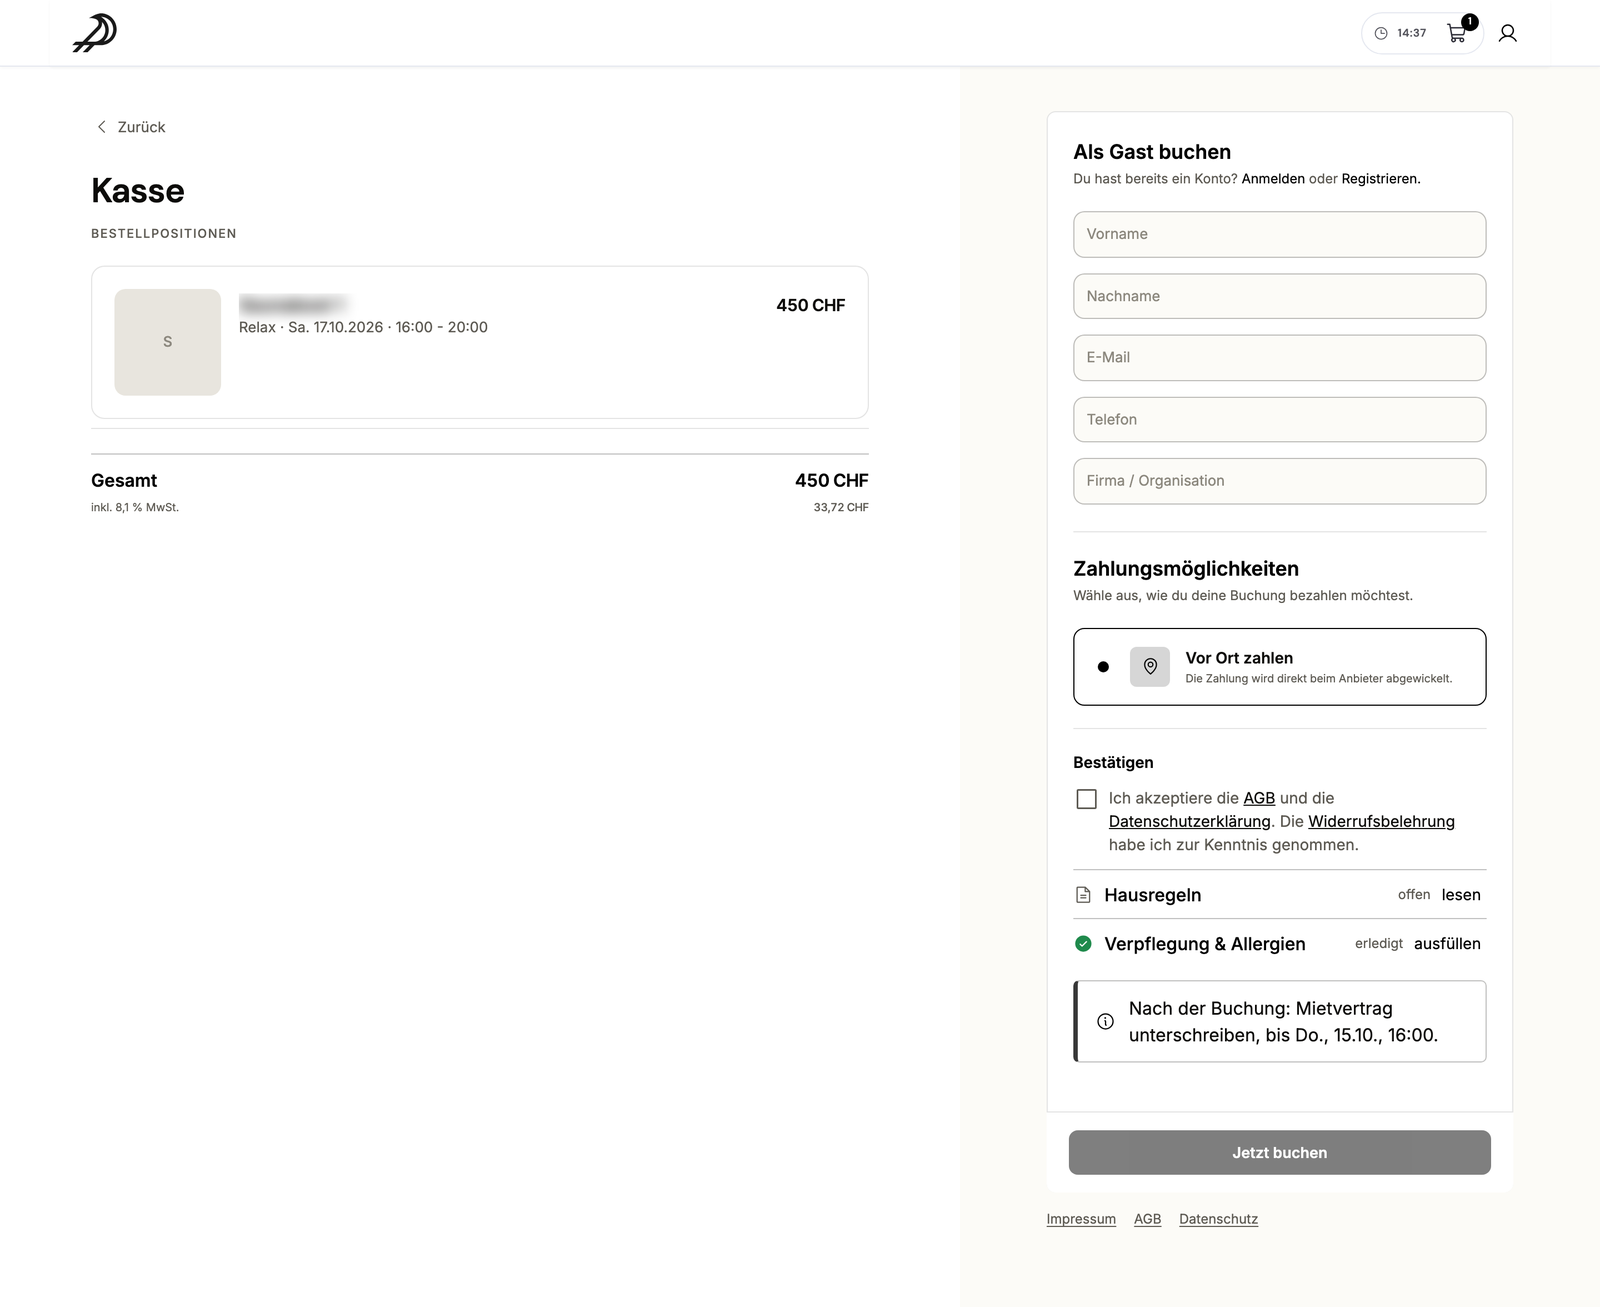Focus the Vorname input field
Viewport: 1600px width, 1307px height.
click(1280, 234)
